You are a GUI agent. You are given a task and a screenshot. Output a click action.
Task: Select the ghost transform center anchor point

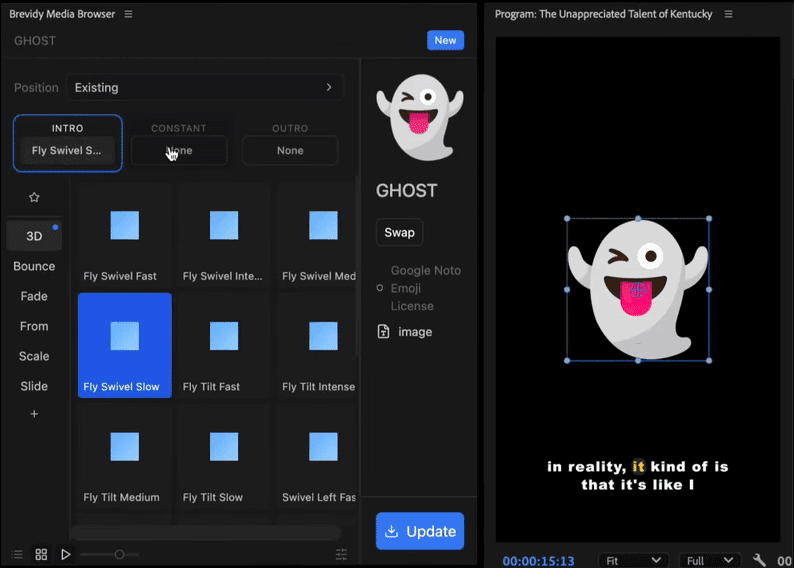click(638, 290)
